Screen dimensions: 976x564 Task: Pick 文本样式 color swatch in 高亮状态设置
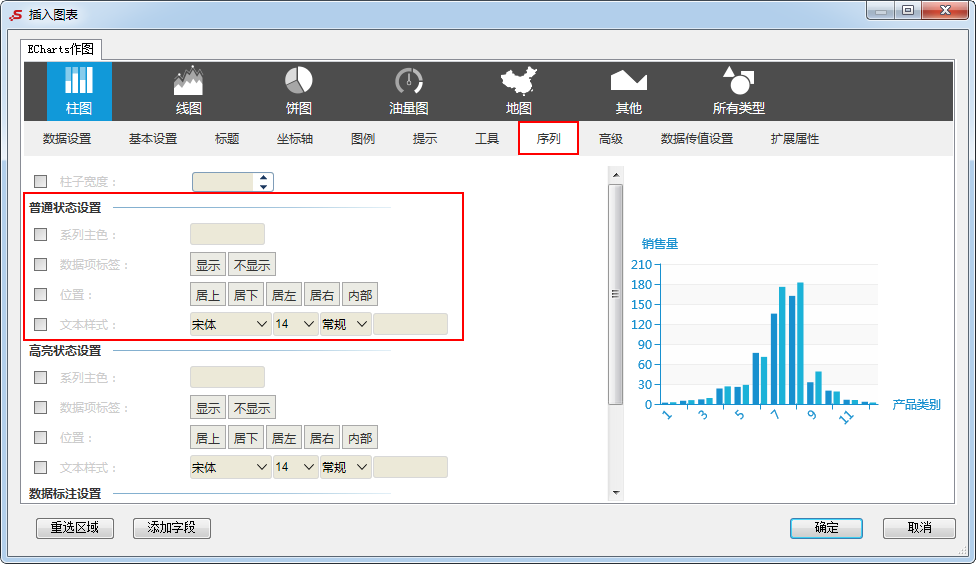pos(410,467)
